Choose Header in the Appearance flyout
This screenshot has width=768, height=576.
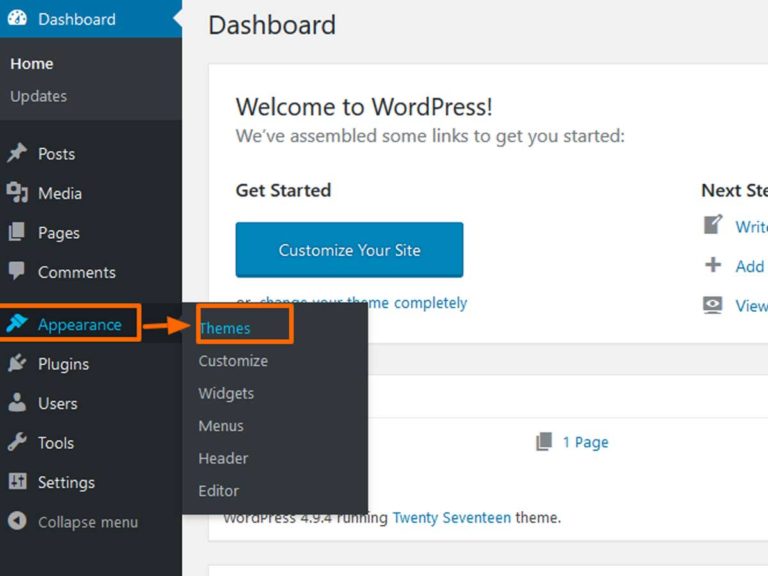[x=223, y=458]
